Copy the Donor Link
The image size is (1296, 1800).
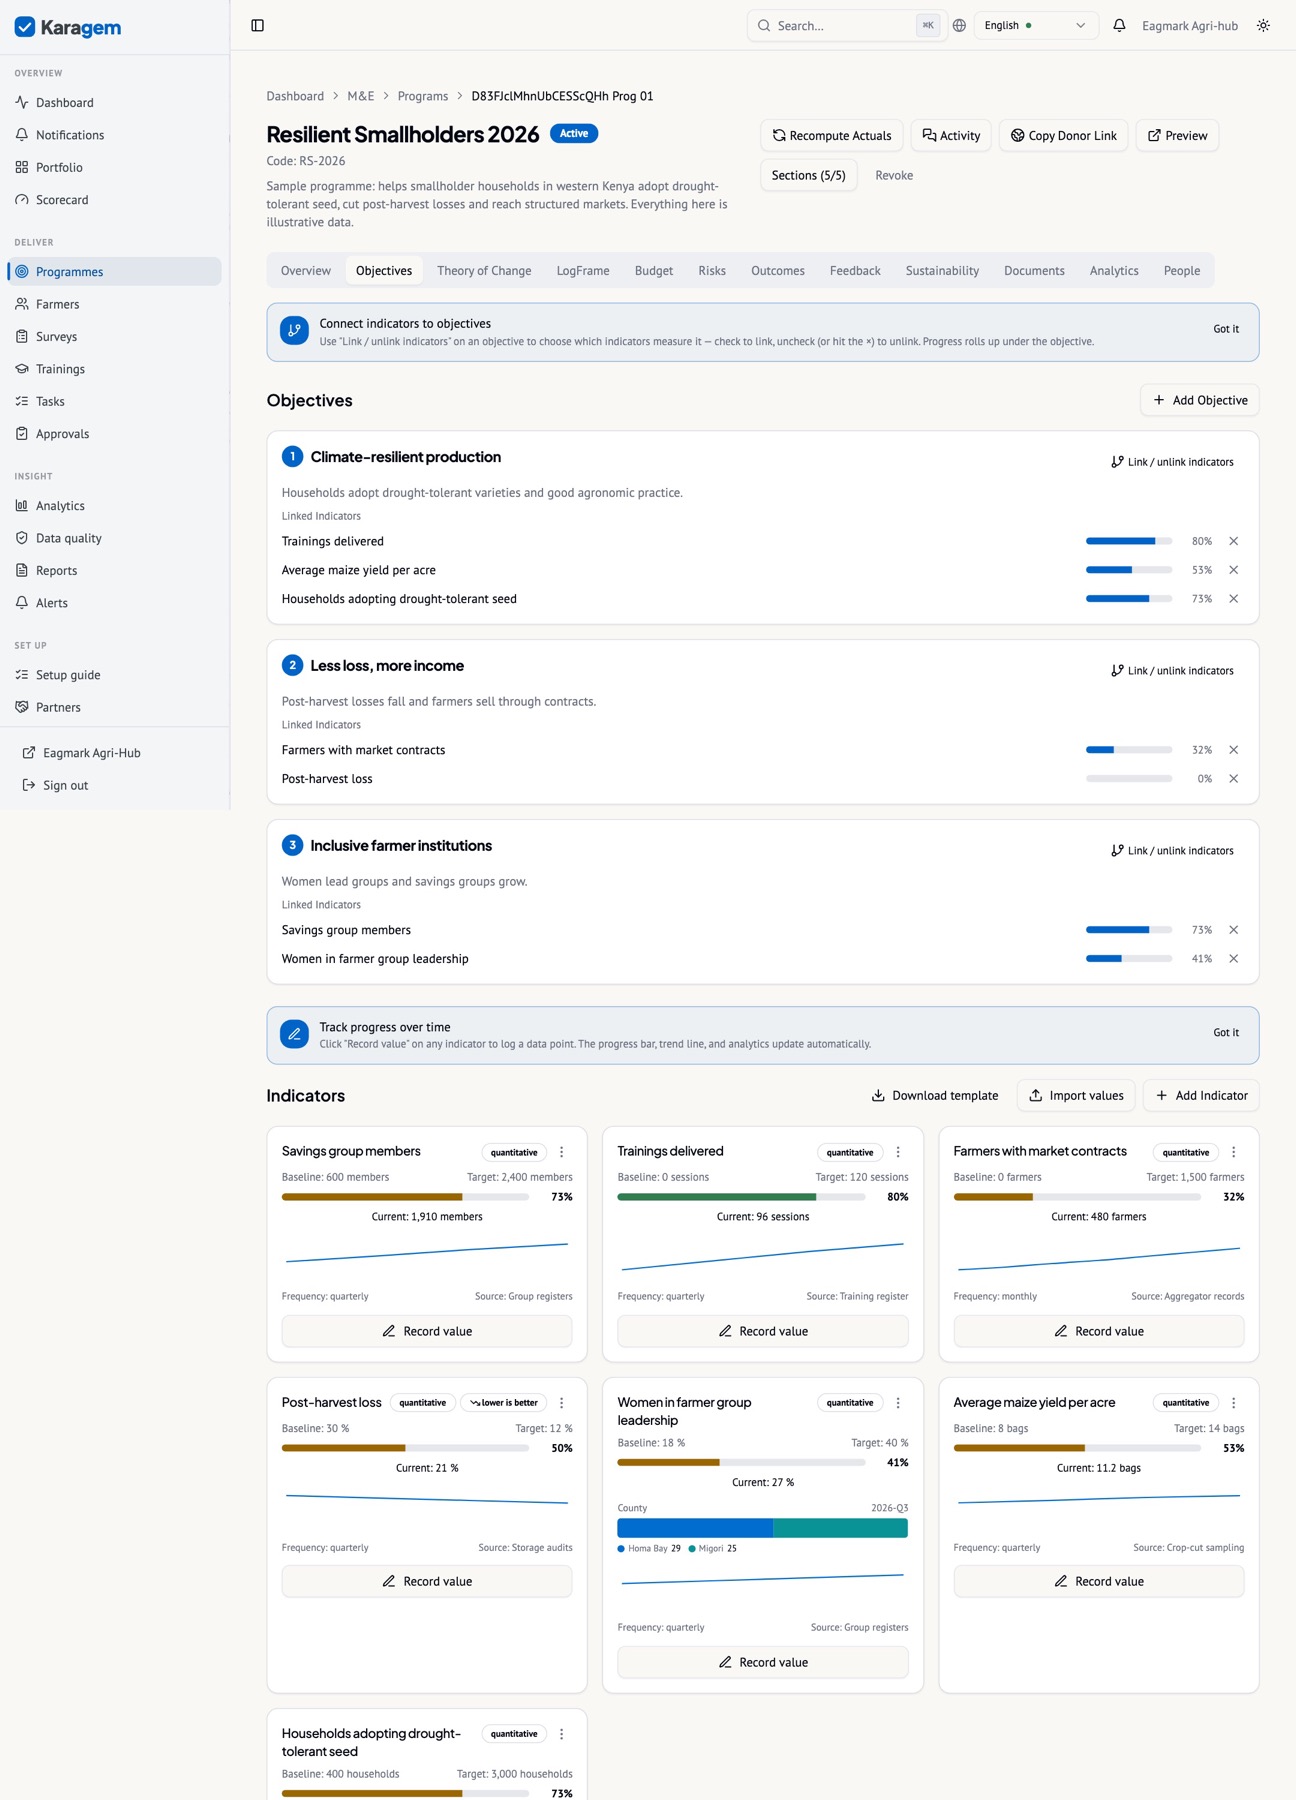pyautogui.click(x=1063, y=136)
